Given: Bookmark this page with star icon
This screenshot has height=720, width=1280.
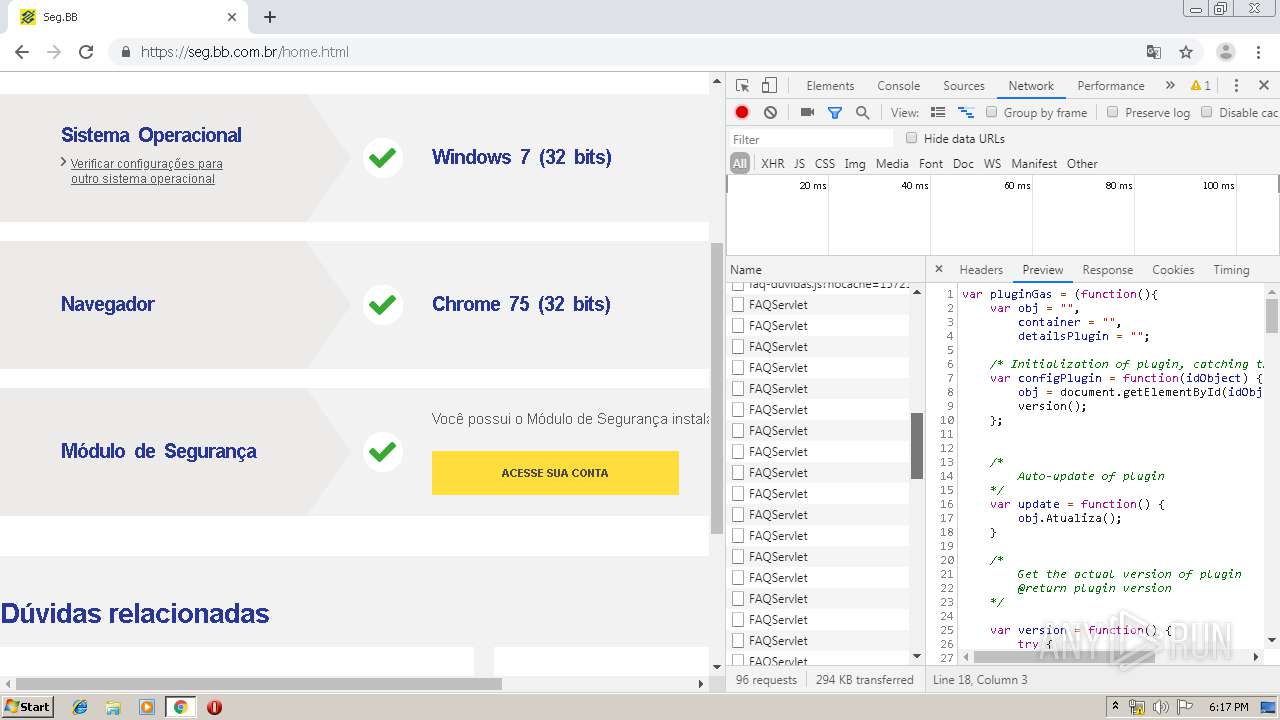Looking at the screenshot, I should pos(1186,52).
